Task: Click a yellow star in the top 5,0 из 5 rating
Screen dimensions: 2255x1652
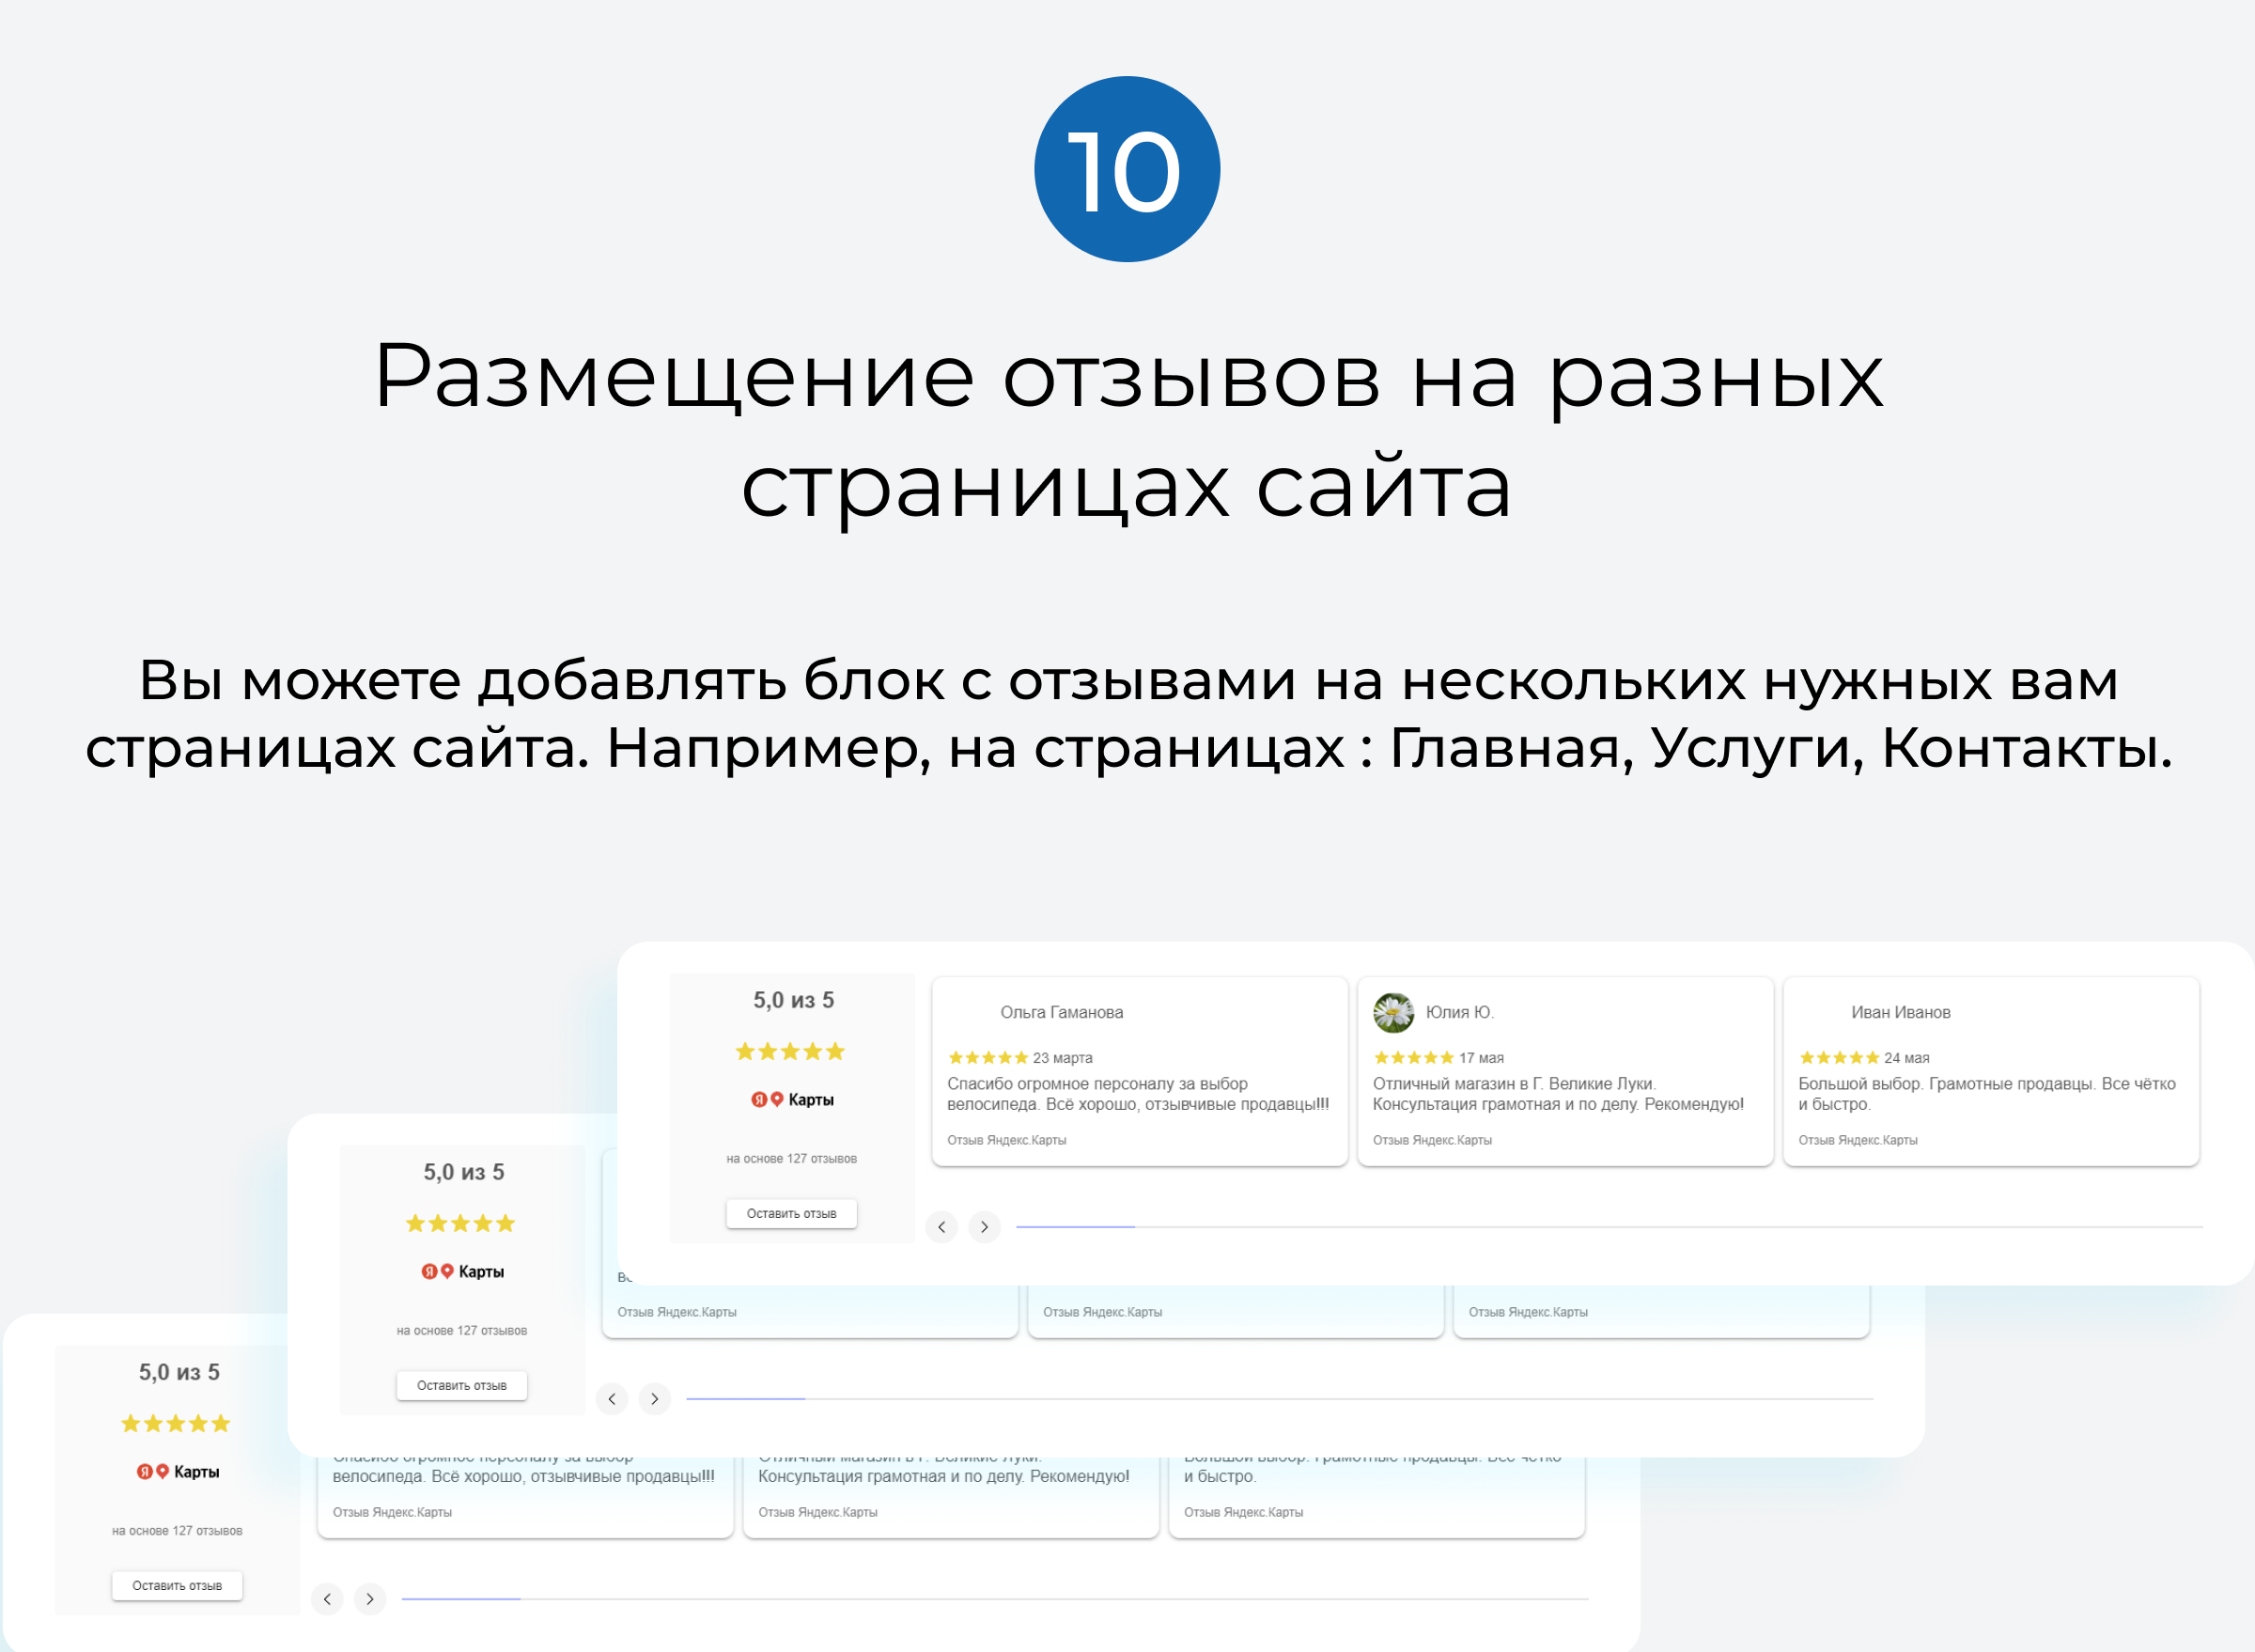Action: pyautogui.click(x=789, y=1051)
